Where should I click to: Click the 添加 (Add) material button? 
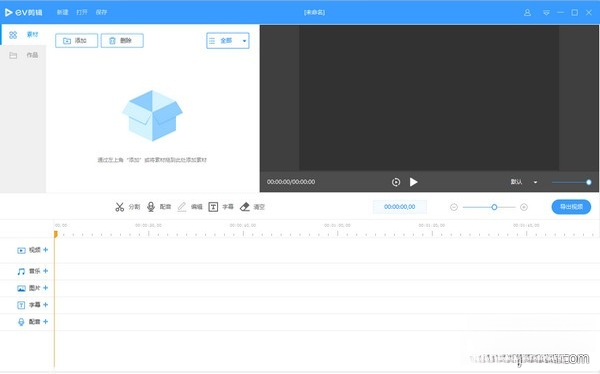[77, 41]
